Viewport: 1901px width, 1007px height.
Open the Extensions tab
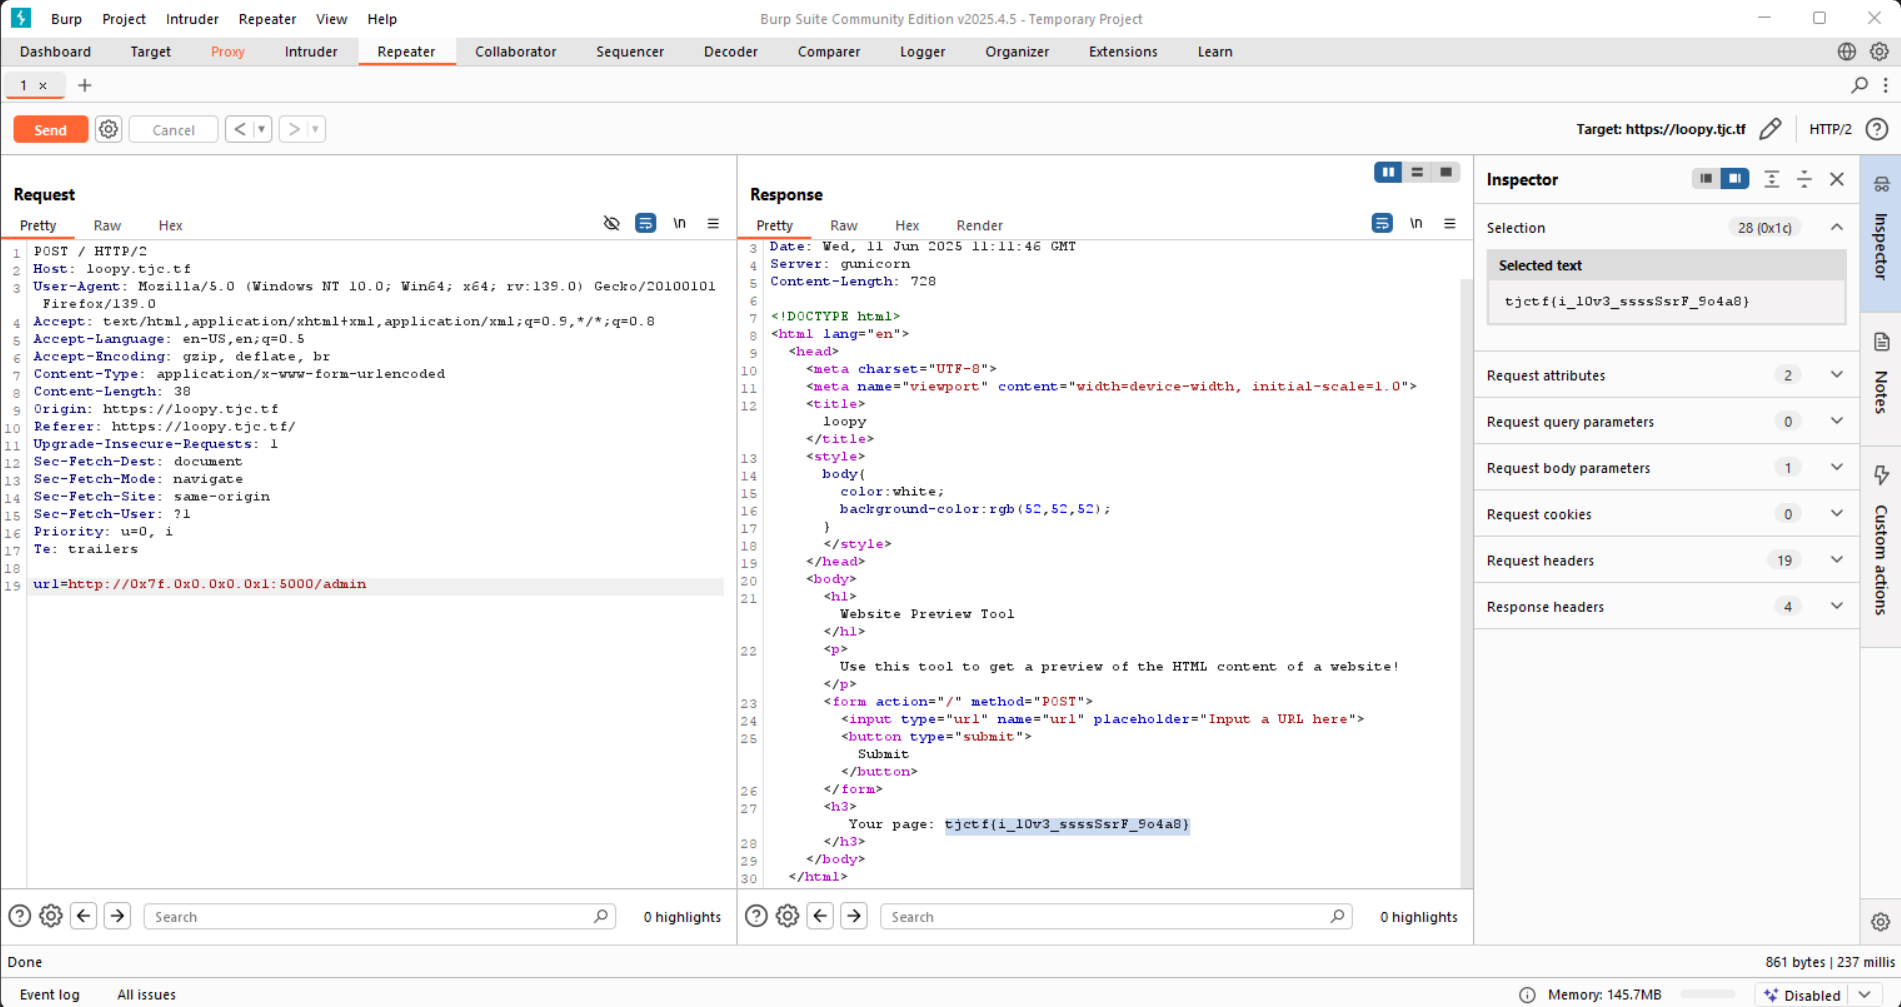(x=1123, y=52)
